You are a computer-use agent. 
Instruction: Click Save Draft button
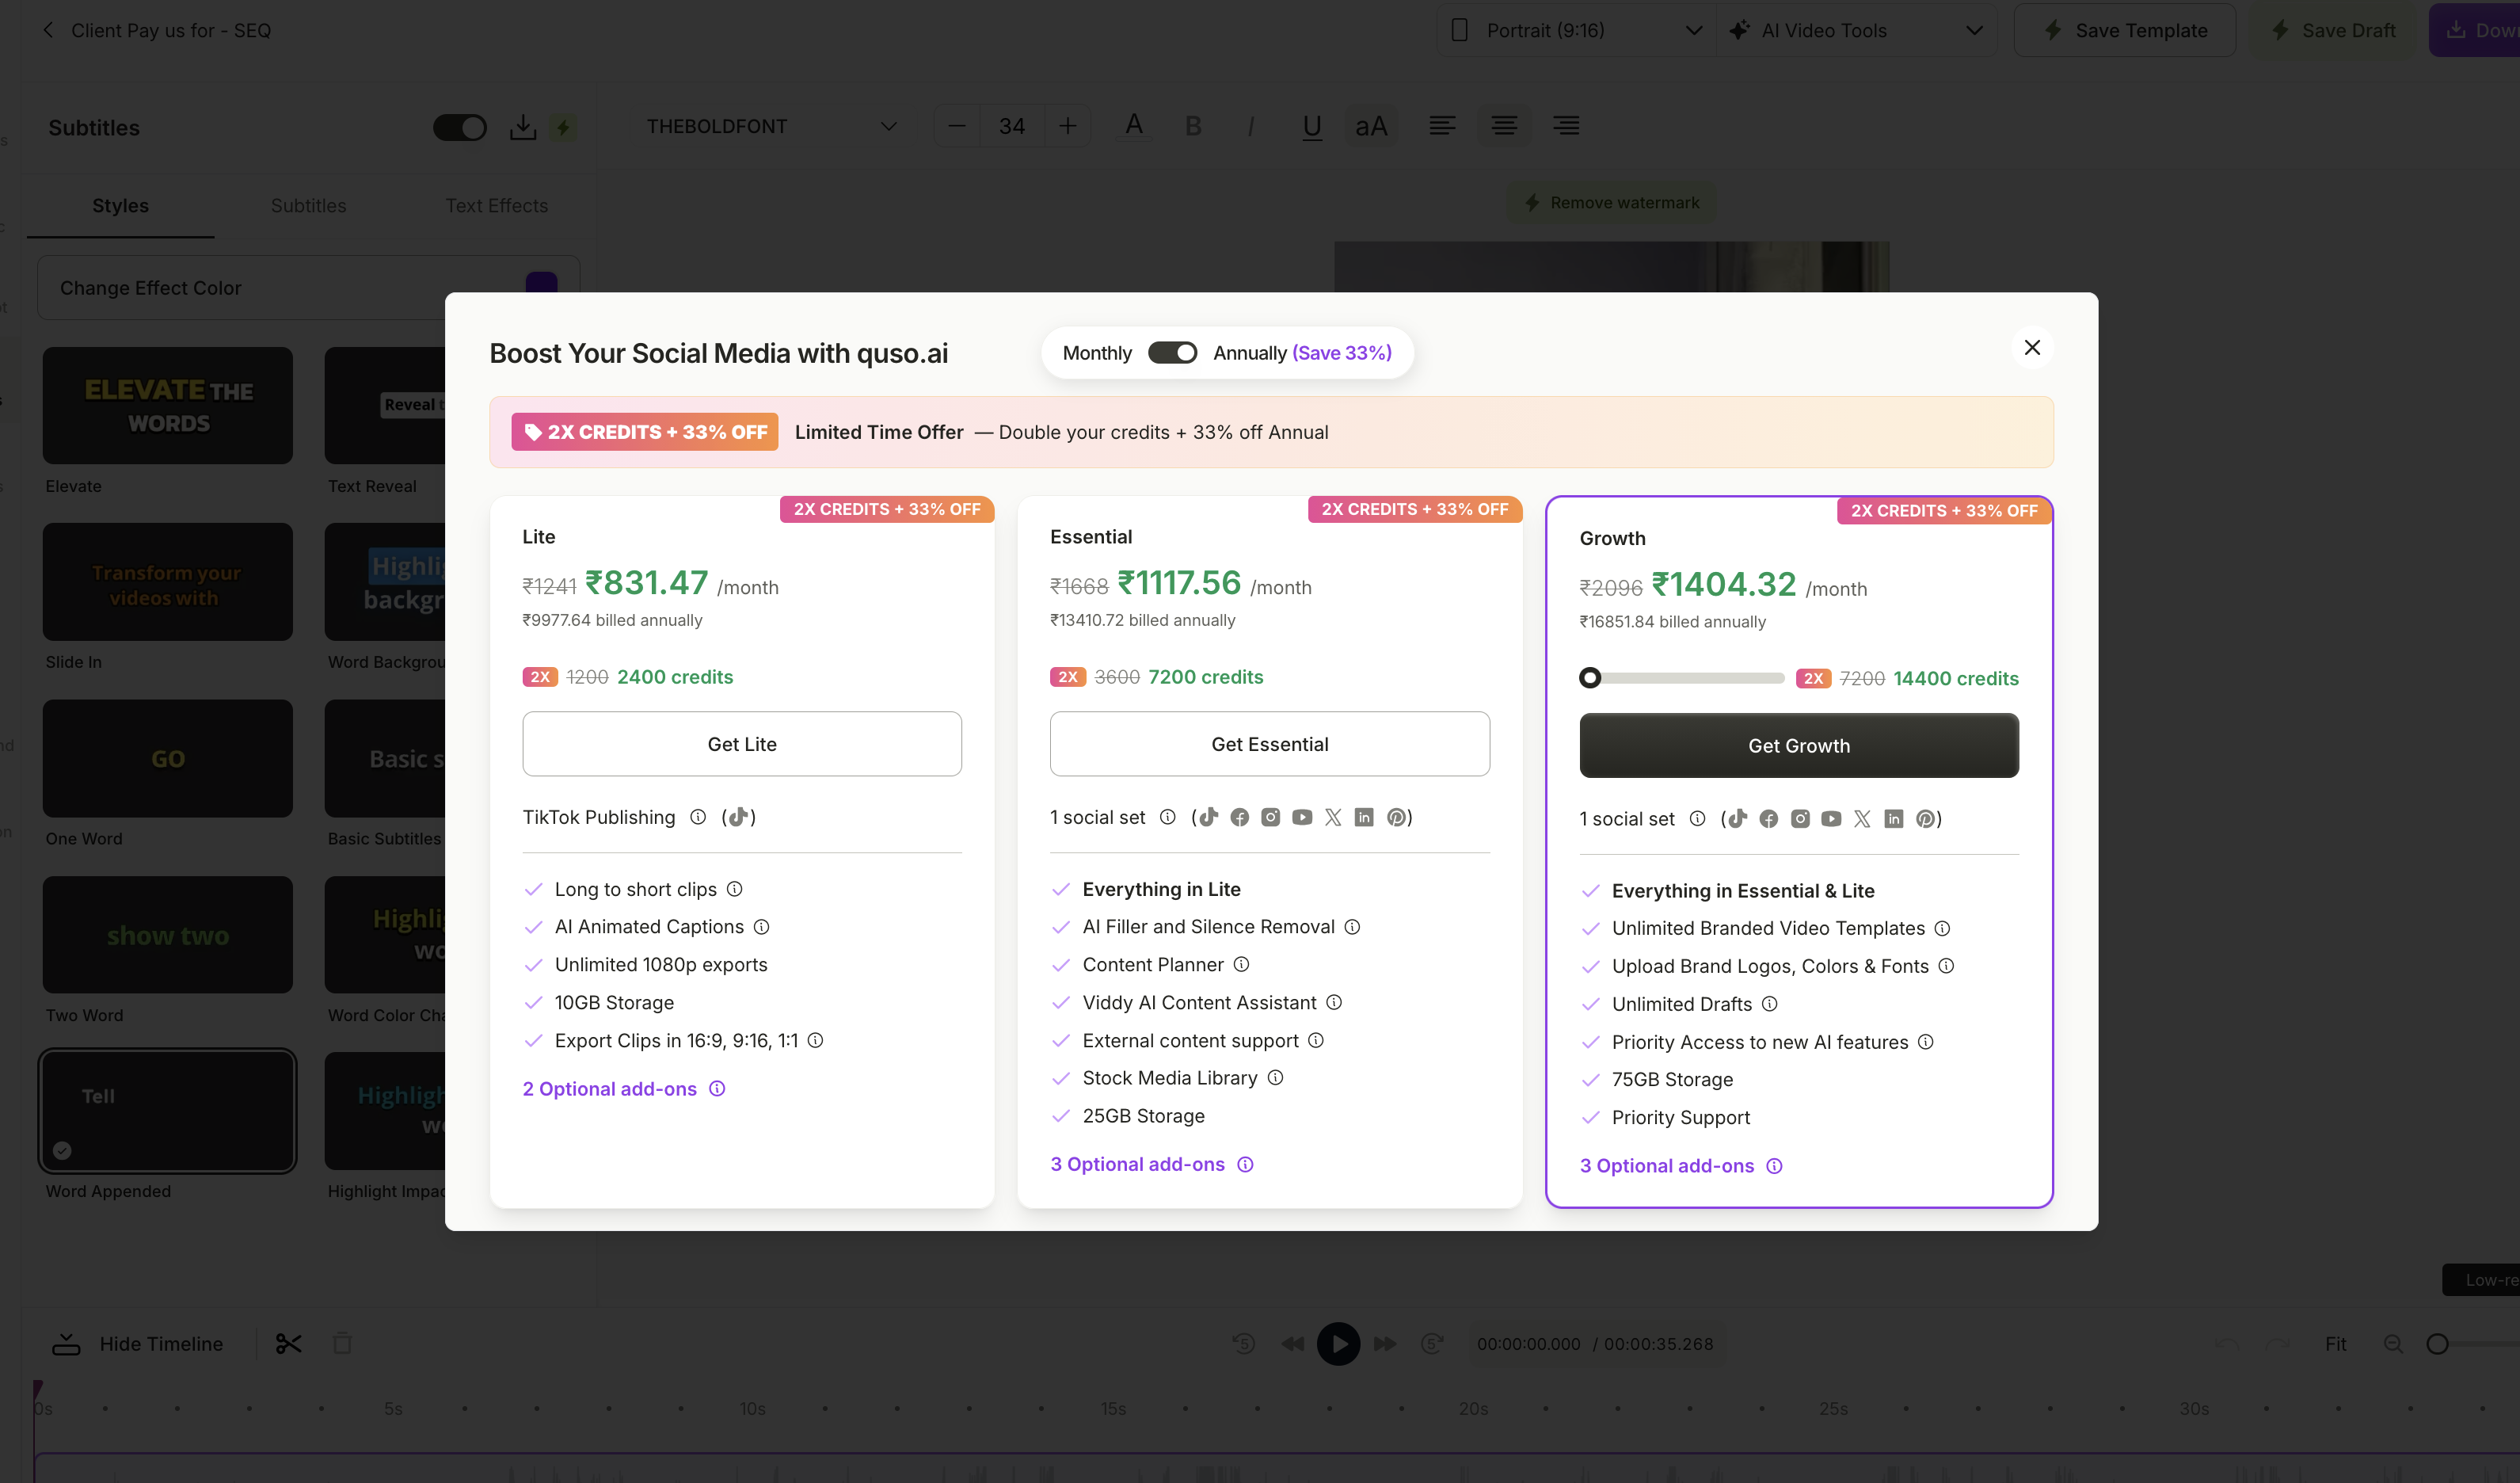(x=2334, y=30)
